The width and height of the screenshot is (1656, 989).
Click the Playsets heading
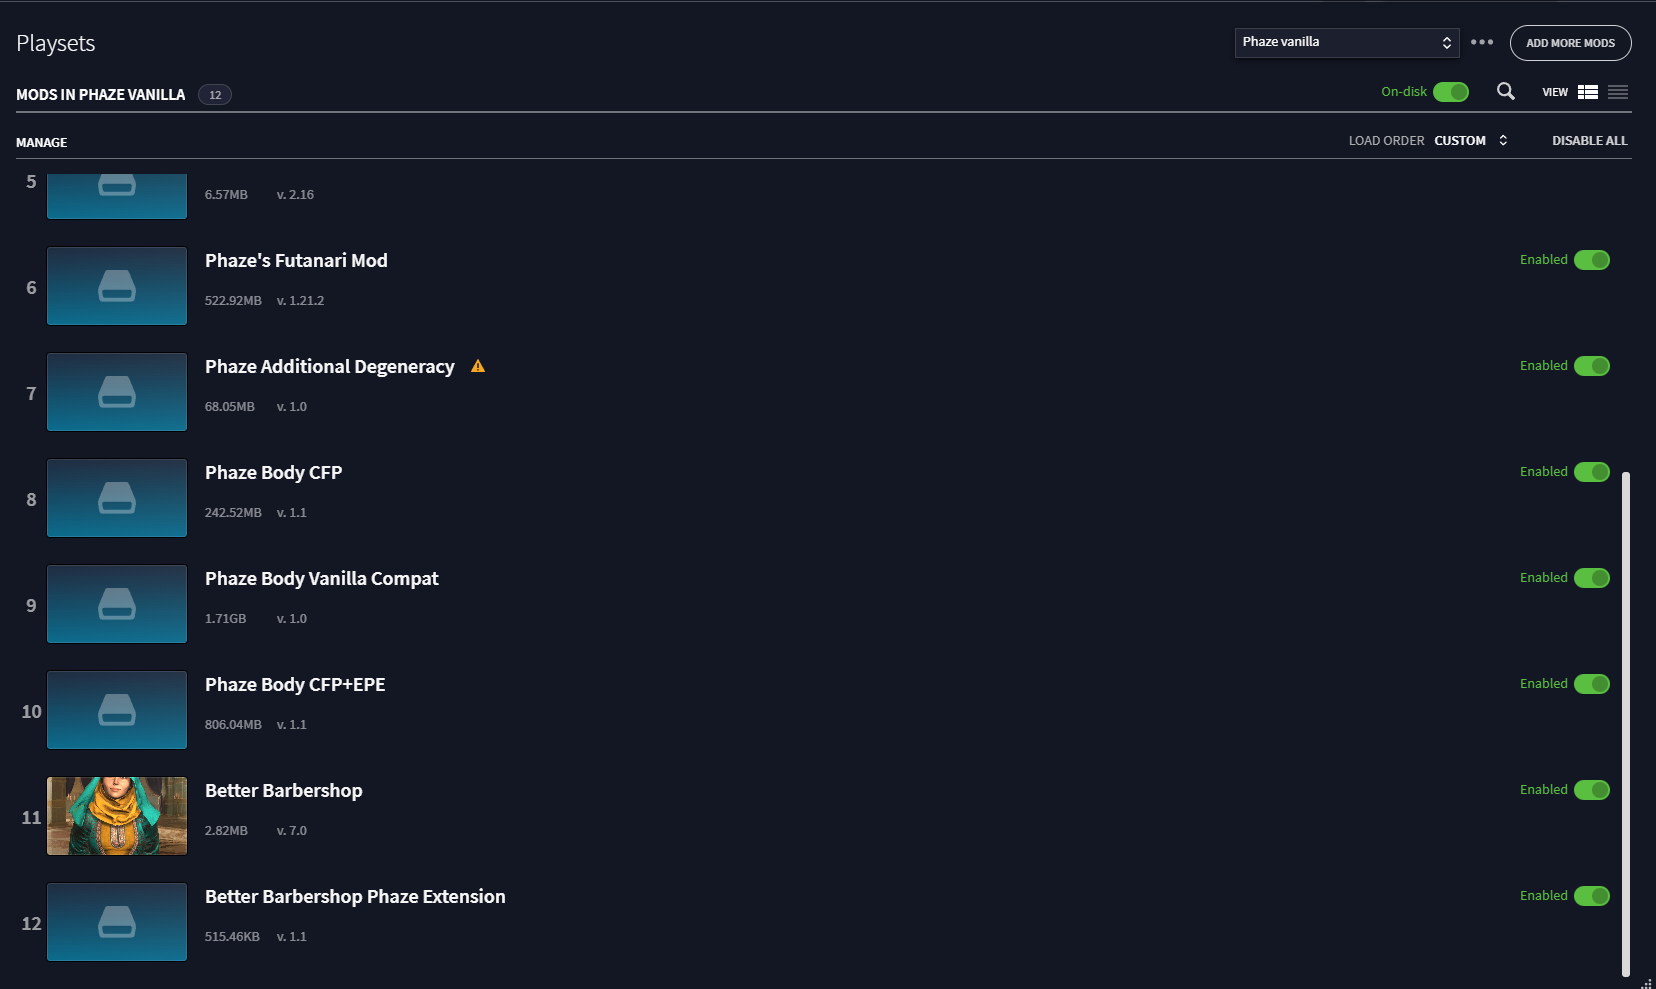pyautogui.click(x=56, y=44)
